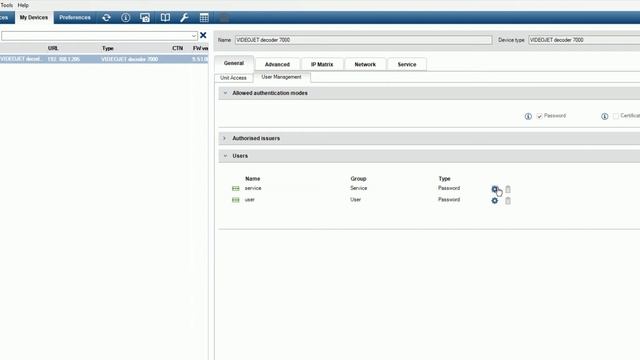640x360 pixels.
Task: Click the key icon beside user row
Action: (236, 200)
